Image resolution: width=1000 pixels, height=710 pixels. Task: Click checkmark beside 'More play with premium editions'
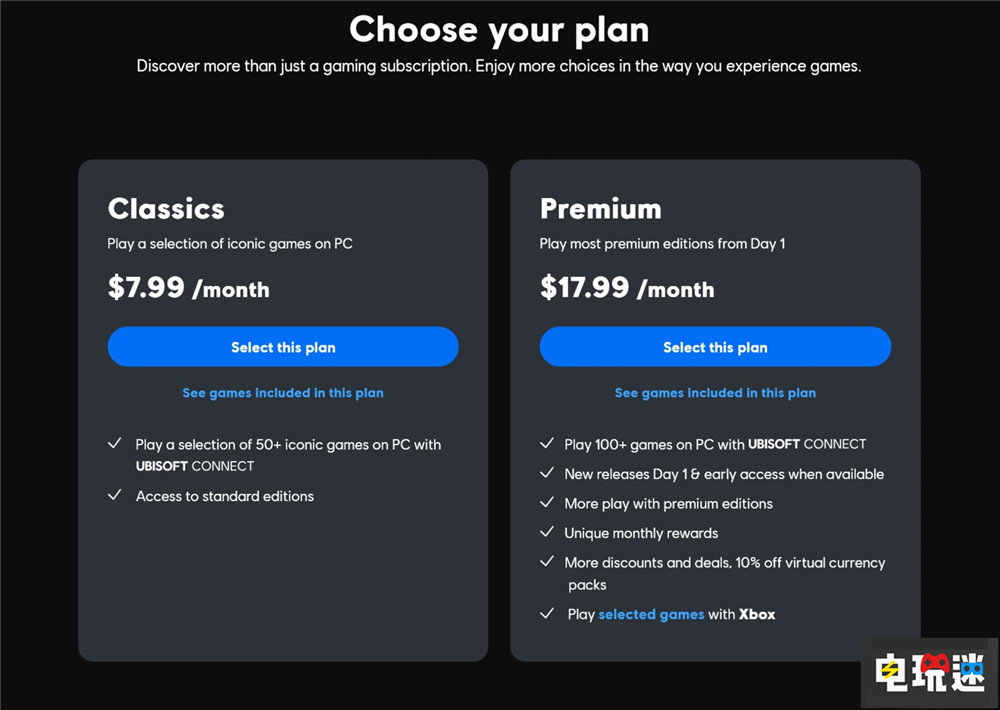547,503
